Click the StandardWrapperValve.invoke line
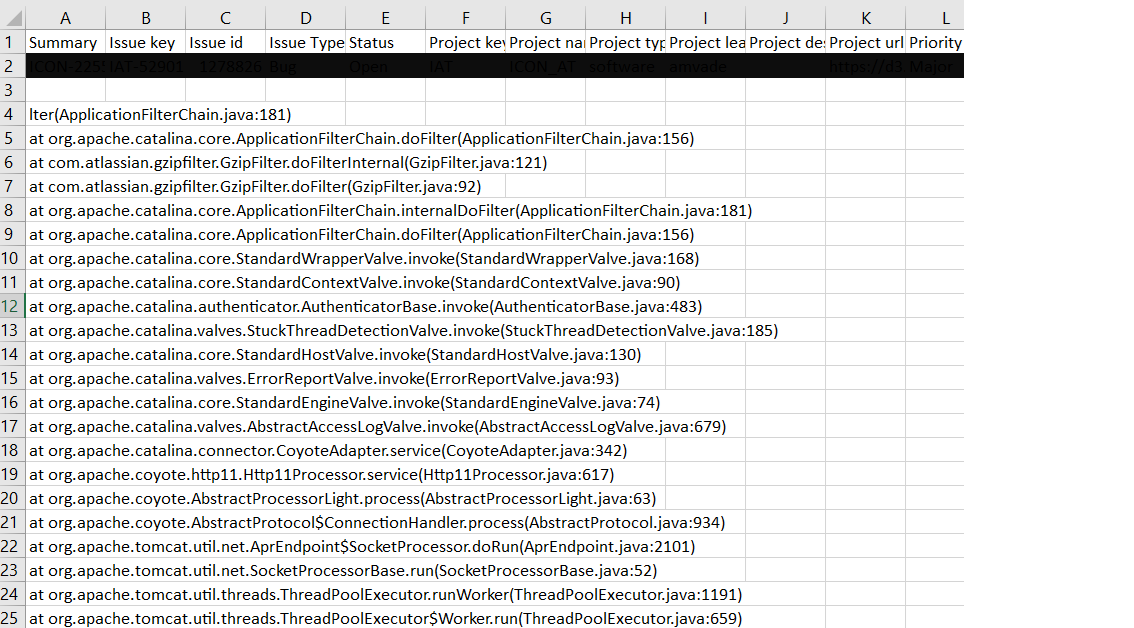Image resolution: width=1134 pixels, height=628 pixels. 364,258
